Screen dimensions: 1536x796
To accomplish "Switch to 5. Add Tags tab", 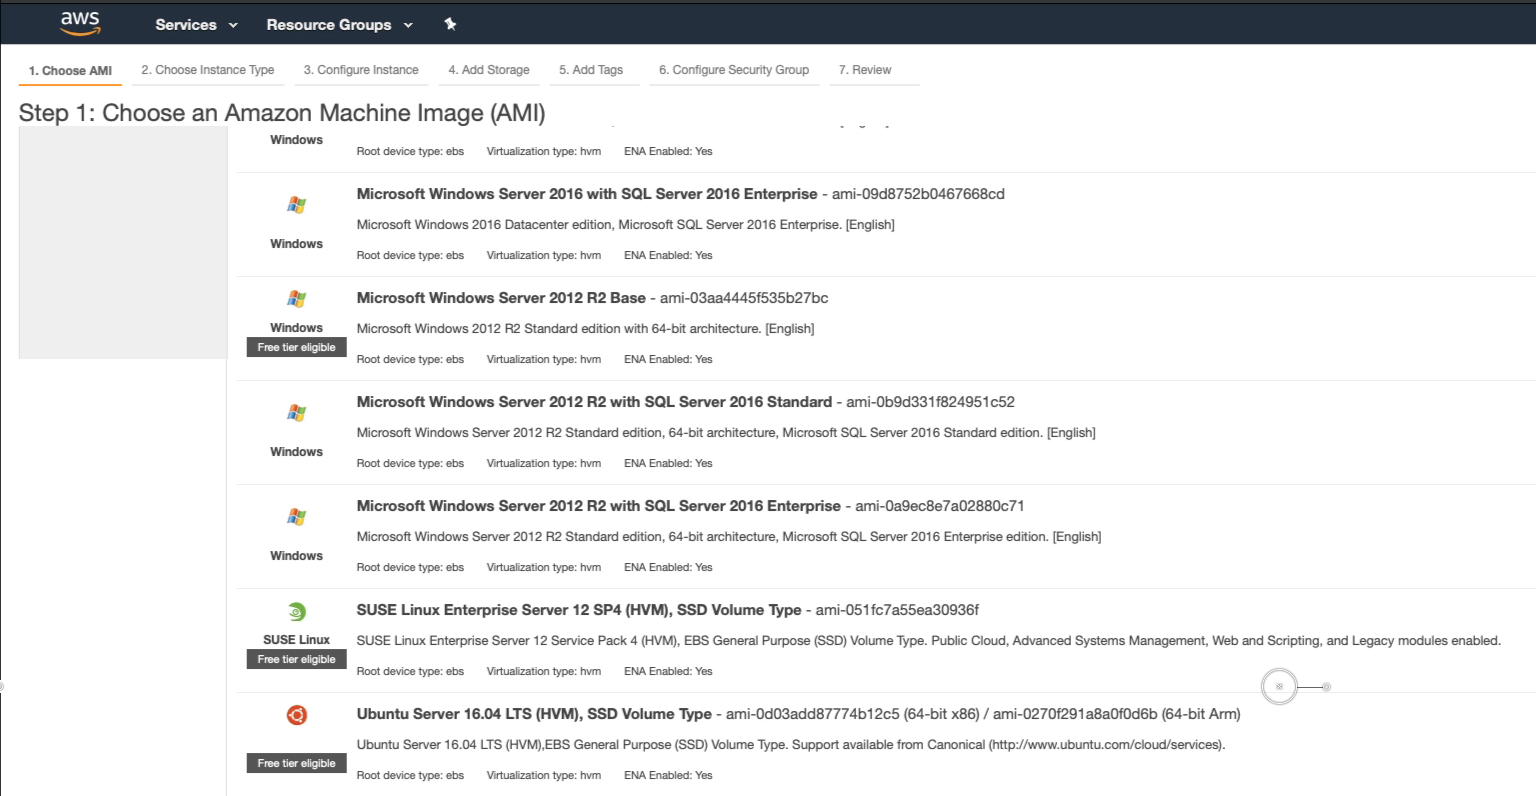I will point(591,70).
